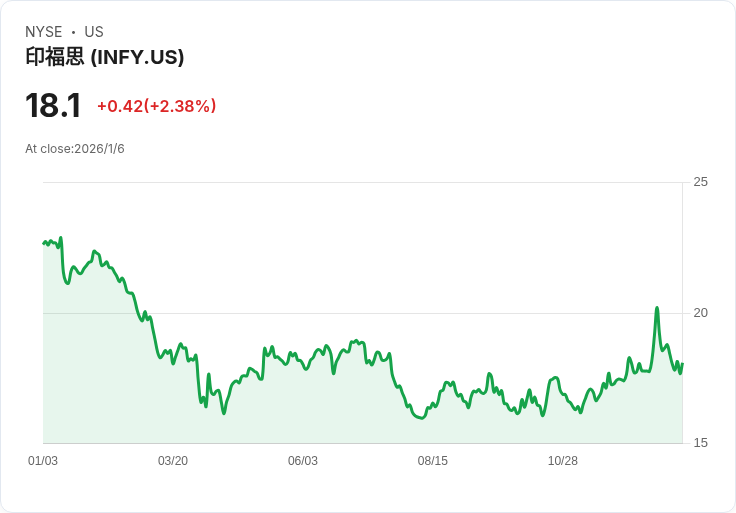Image resolution: width=736 pixels, height=513 pixels.
Task: Click the horizontal gridline at the 20 level
Action: [x=400, y=313]
